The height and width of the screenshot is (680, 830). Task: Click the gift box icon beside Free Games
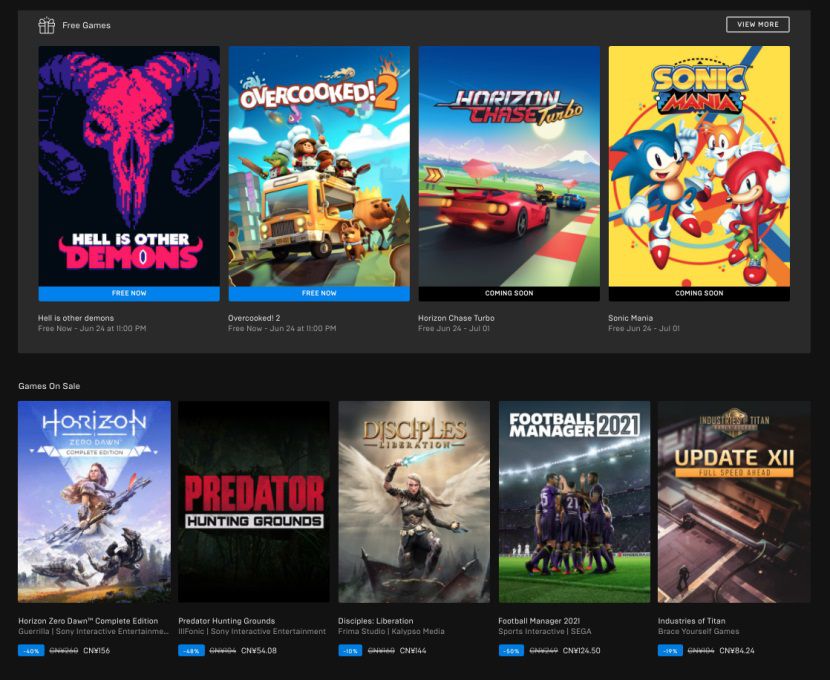pos(47,25)
